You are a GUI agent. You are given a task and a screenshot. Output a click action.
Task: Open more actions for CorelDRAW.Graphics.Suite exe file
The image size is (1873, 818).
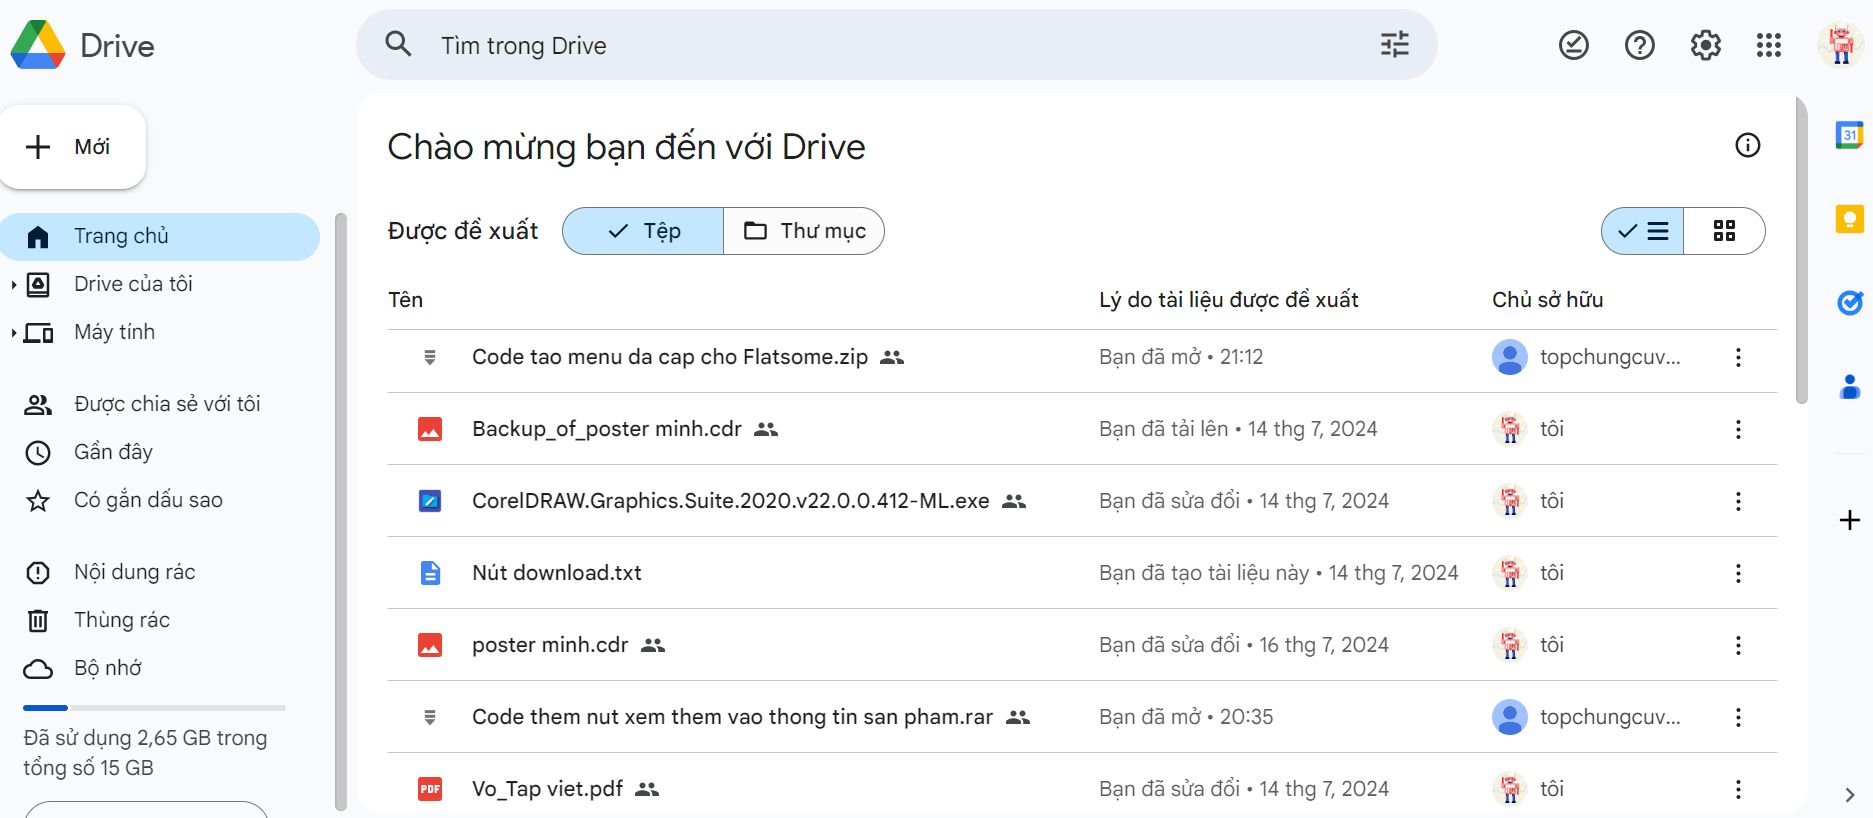click(x=1738, y=501)
